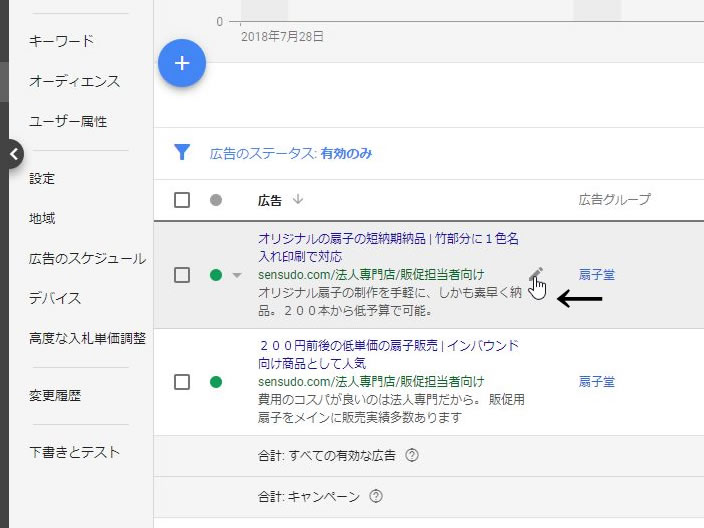The image size is (704, 528).
Task: Open status dropdown arrow on first ad
Action: coord(237,276)
